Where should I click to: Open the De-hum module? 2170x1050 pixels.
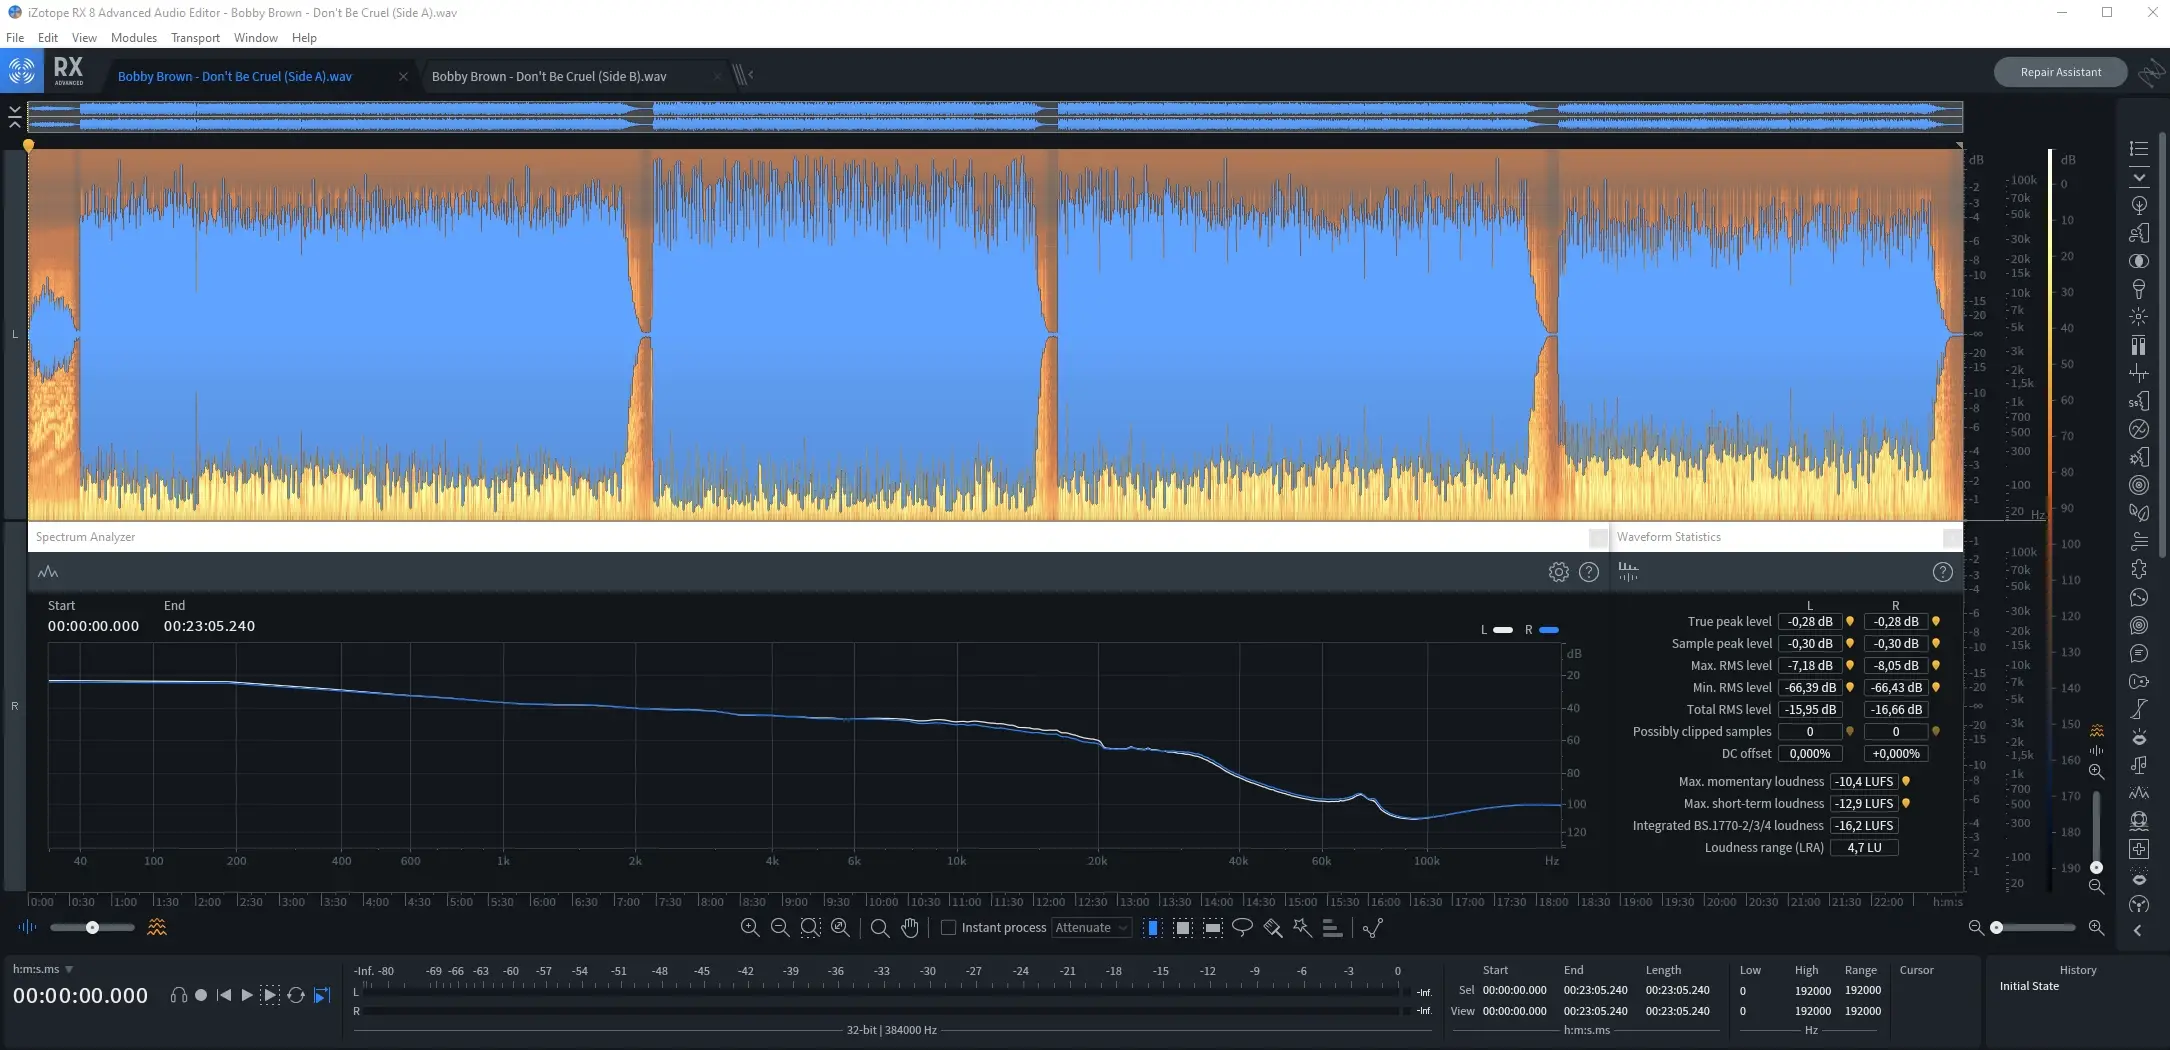tap(2139, 429)
